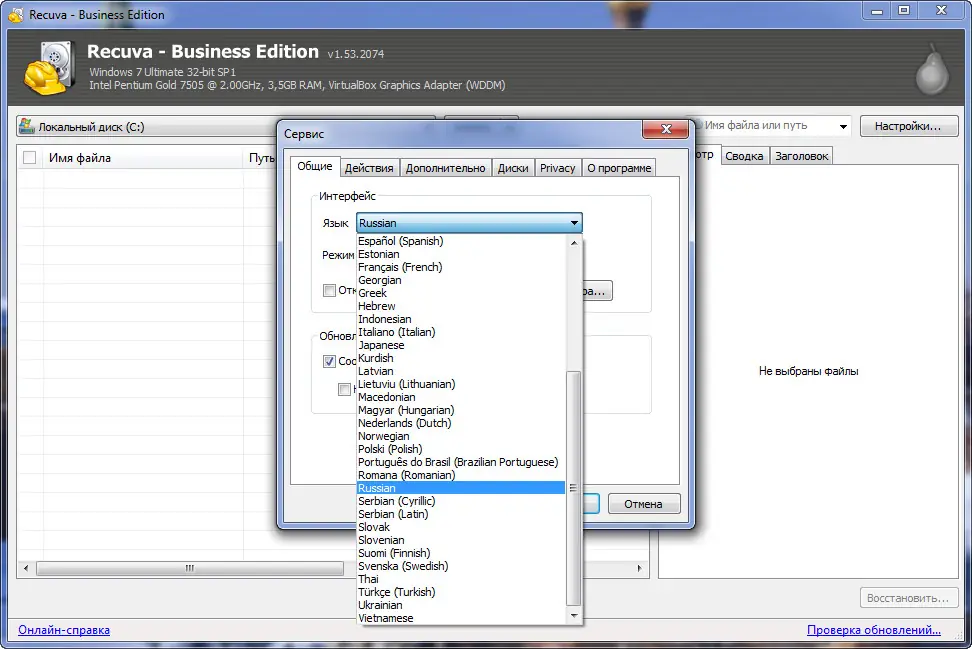Collapse the Язык language combo box
The width and height of the screenshot is (972, 649).
[469, 223]
